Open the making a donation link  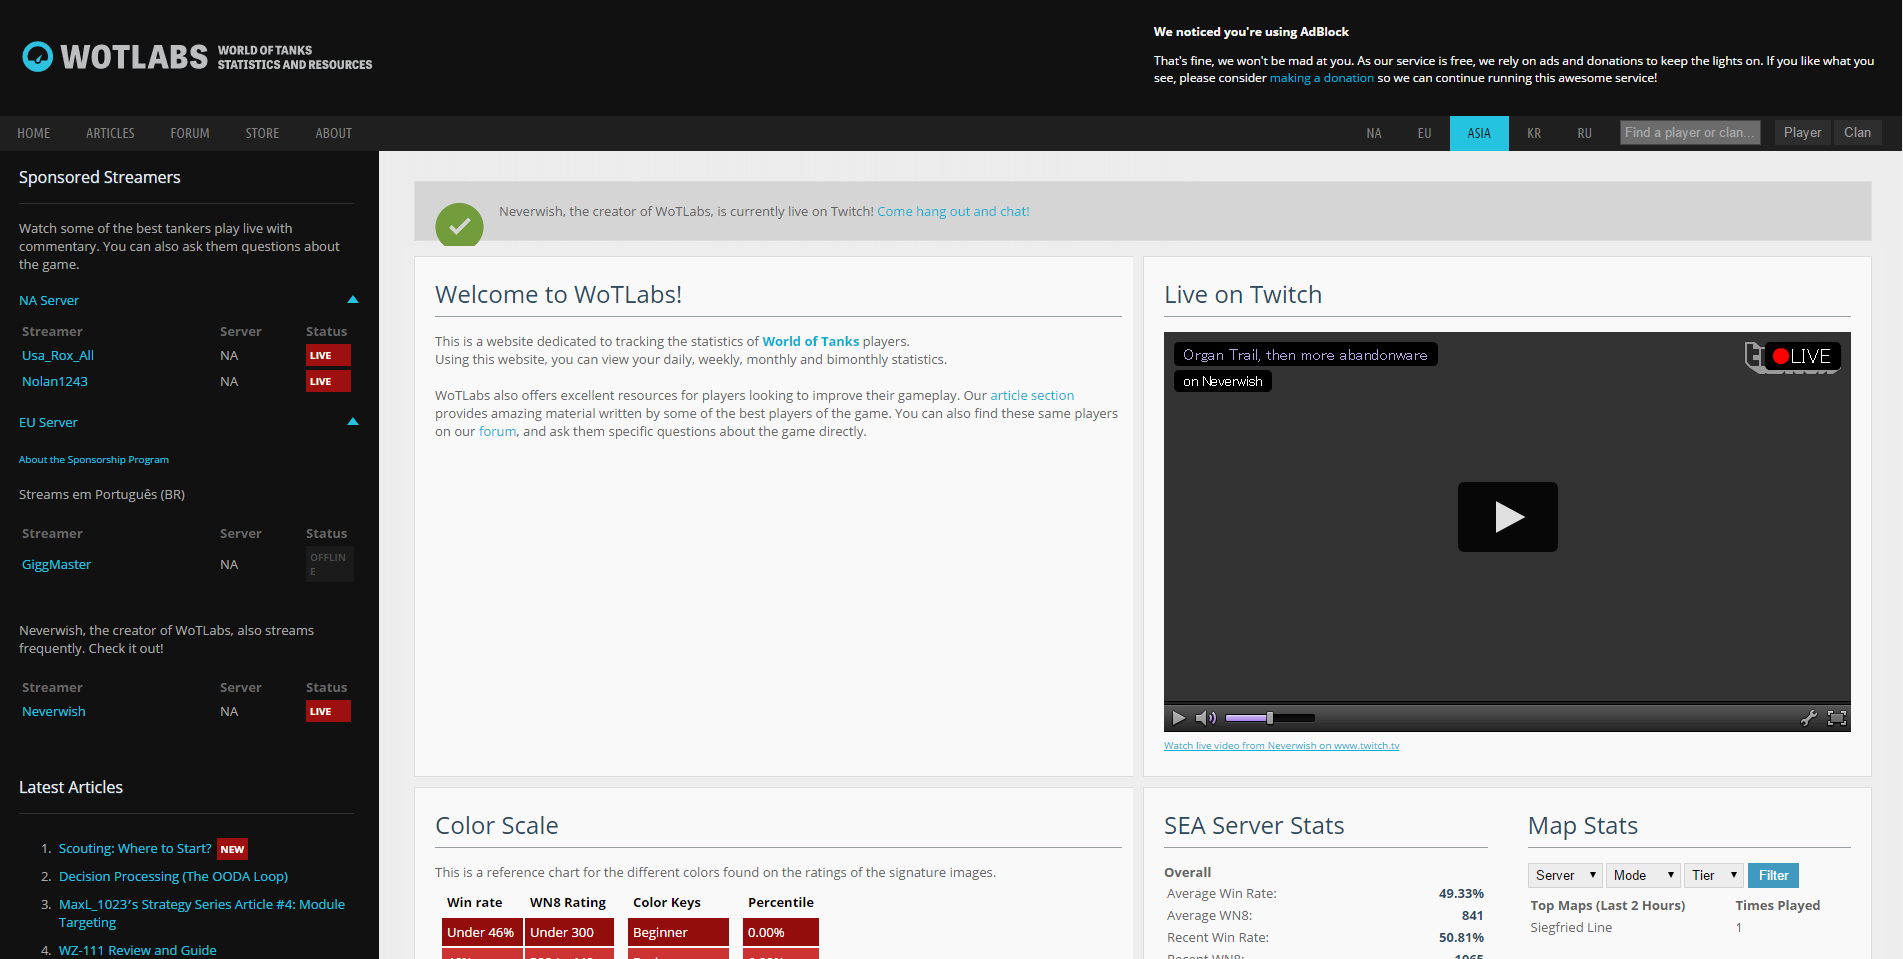(1321, 78)
